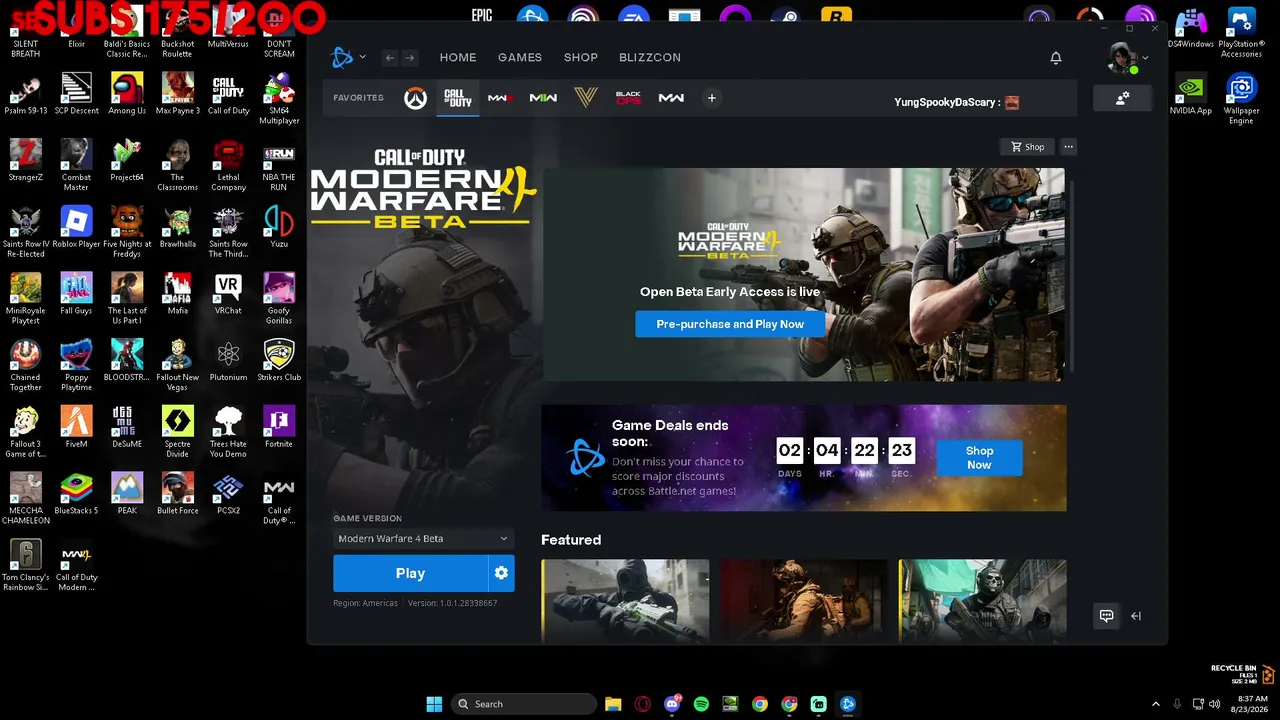Screen dimensions: 1280x720
Task: Select the NVIDIA App desktop icon
Action: 1190,94
